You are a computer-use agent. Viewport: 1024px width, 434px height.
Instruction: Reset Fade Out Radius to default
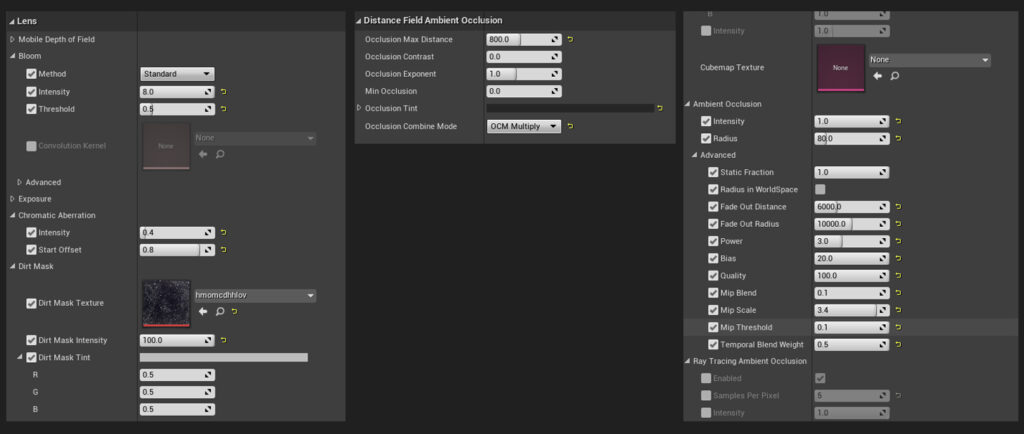pyautogui.click(x=899, y=224)
